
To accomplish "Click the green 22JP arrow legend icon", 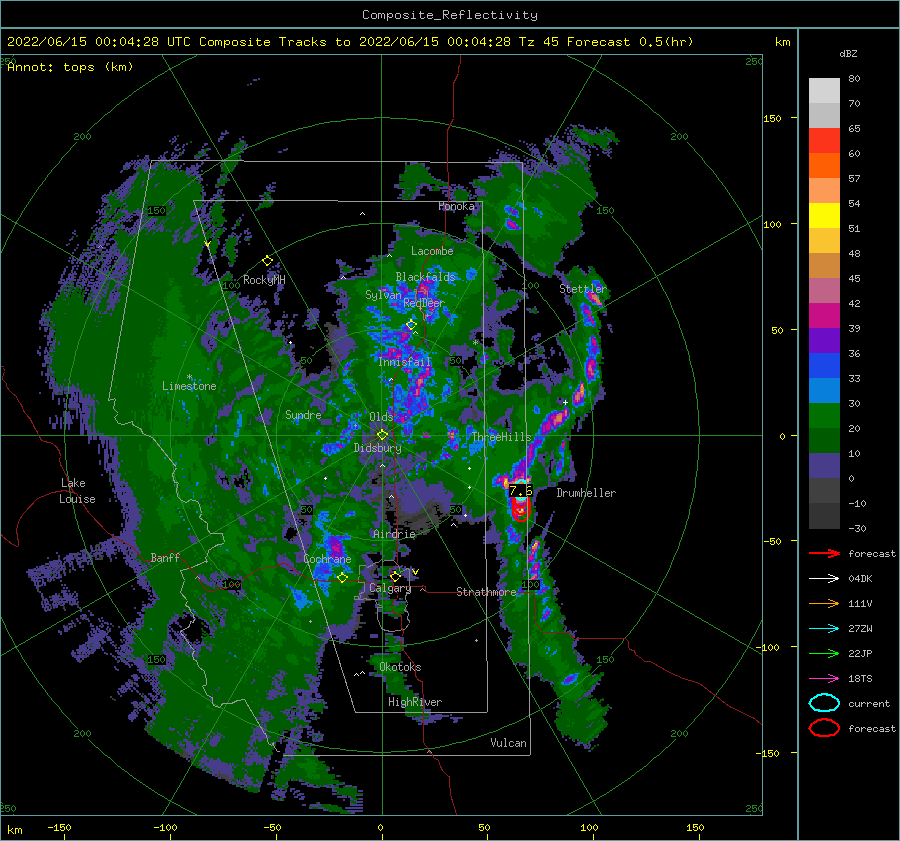I will pos(824,653).
